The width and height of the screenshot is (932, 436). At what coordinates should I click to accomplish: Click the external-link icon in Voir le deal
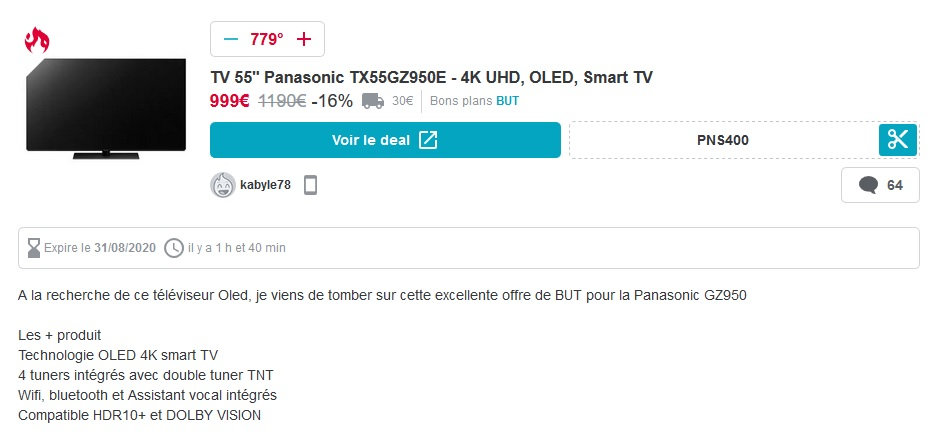(428, 140)
